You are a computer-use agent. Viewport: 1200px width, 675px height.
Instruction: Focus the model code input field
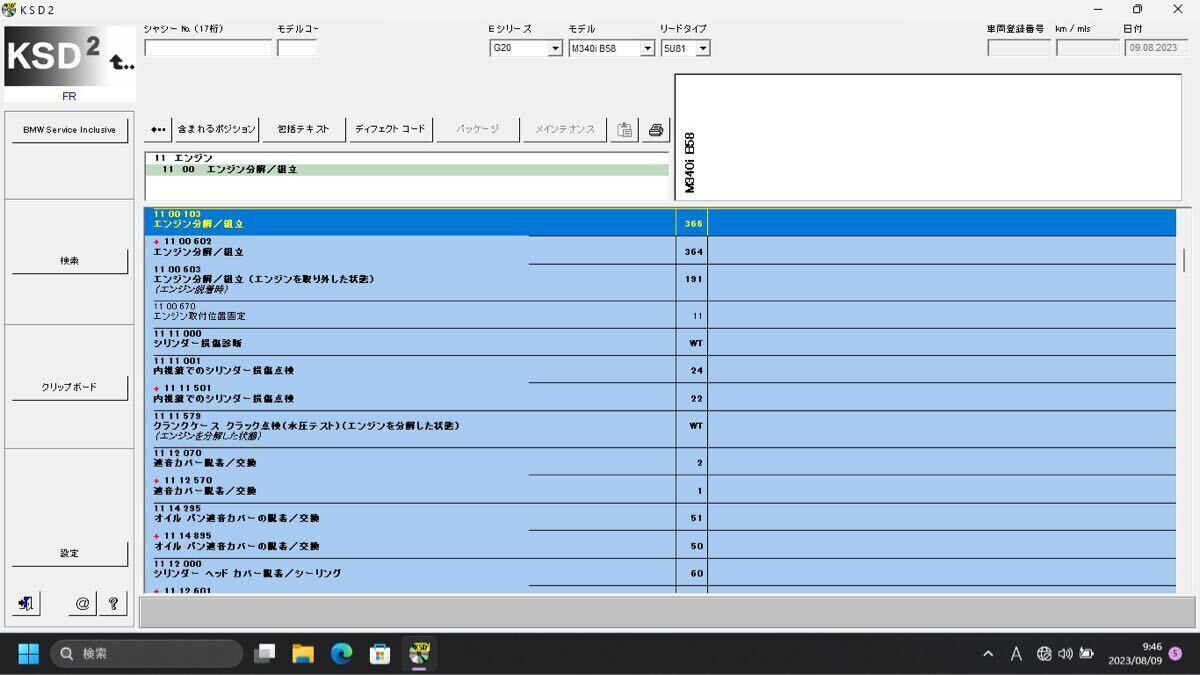[297, 48]
